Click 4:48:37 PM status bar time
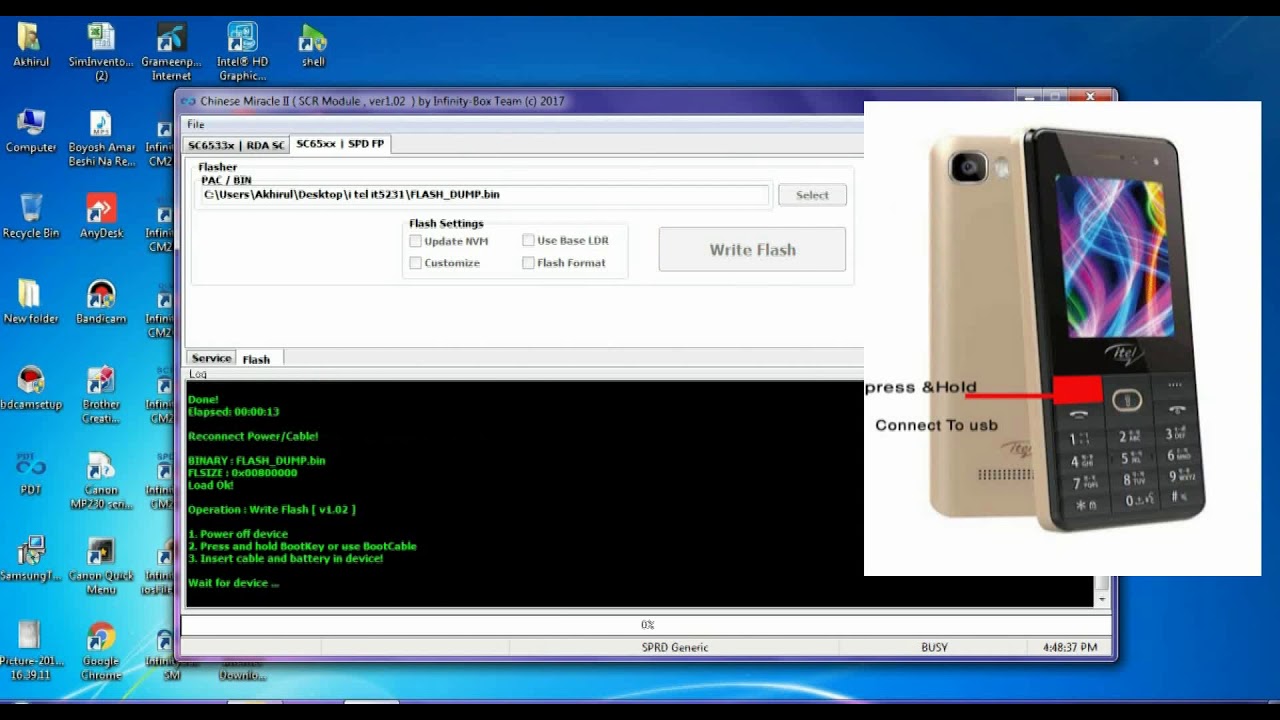Viewport: 1280px width, 720px height. coord(1070,647)
